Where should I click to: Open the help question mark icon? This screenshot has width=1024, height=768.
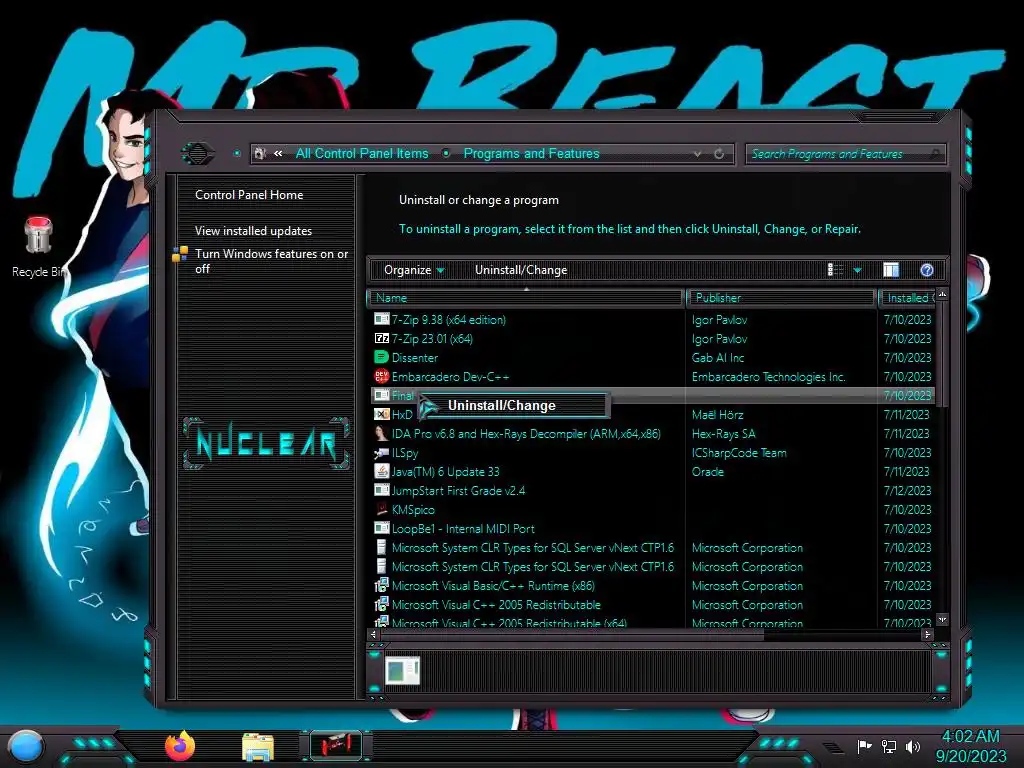[x=927, y=270]
